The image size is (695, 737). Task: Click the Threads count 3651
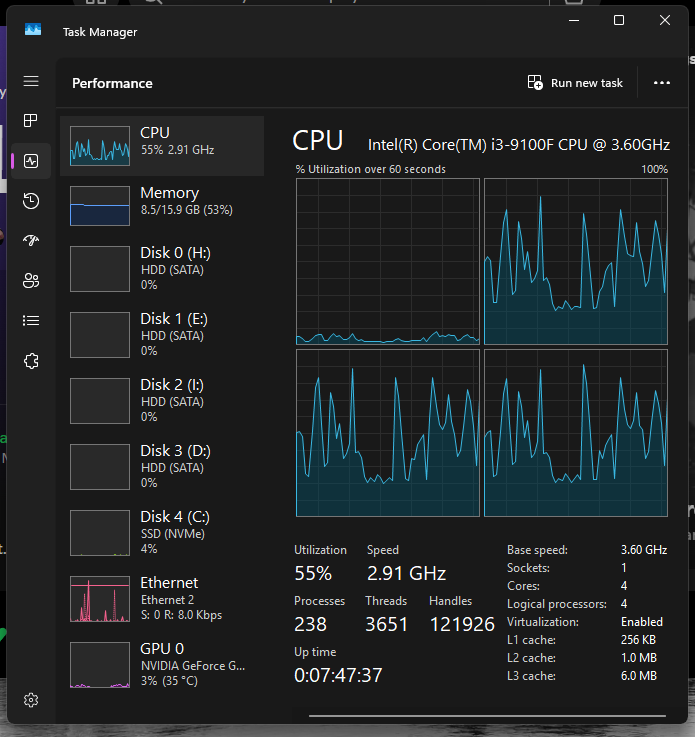(386, 624)
